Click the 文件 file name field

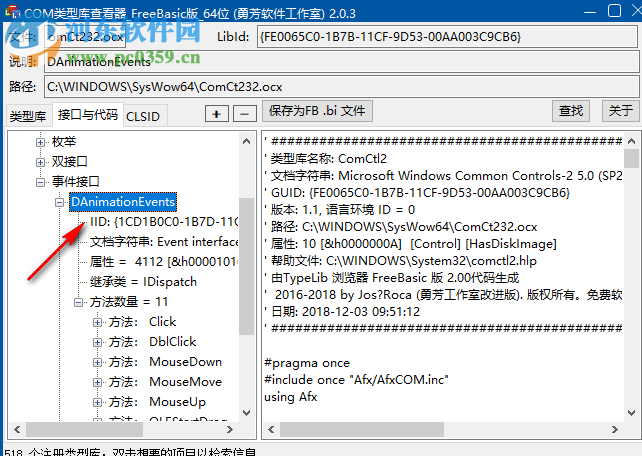[x=85, y=37]
